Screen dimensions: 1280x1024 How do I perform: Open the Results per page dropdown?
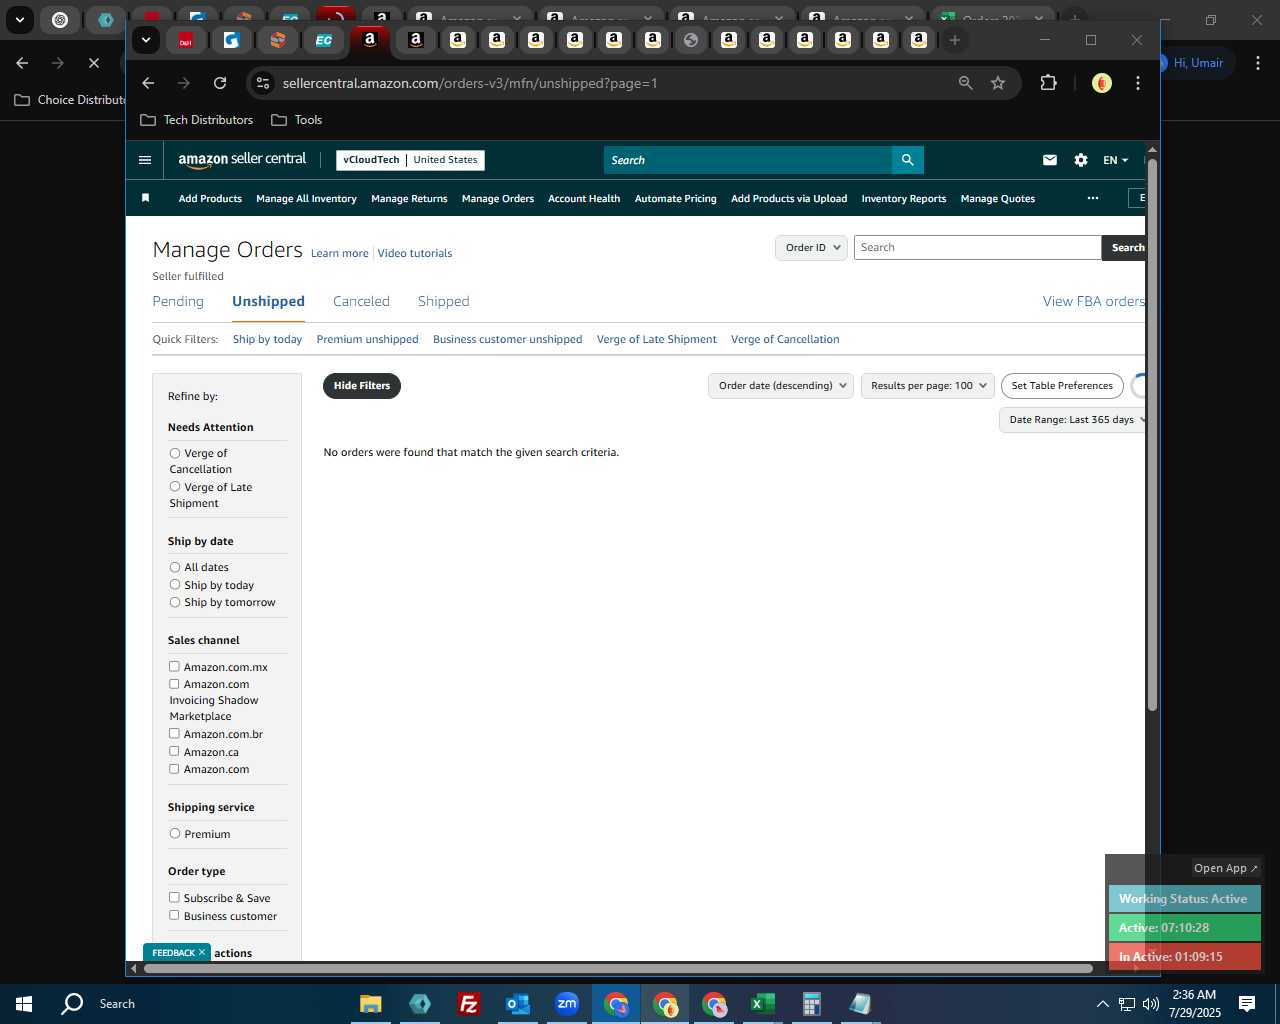tap(927, 386)
